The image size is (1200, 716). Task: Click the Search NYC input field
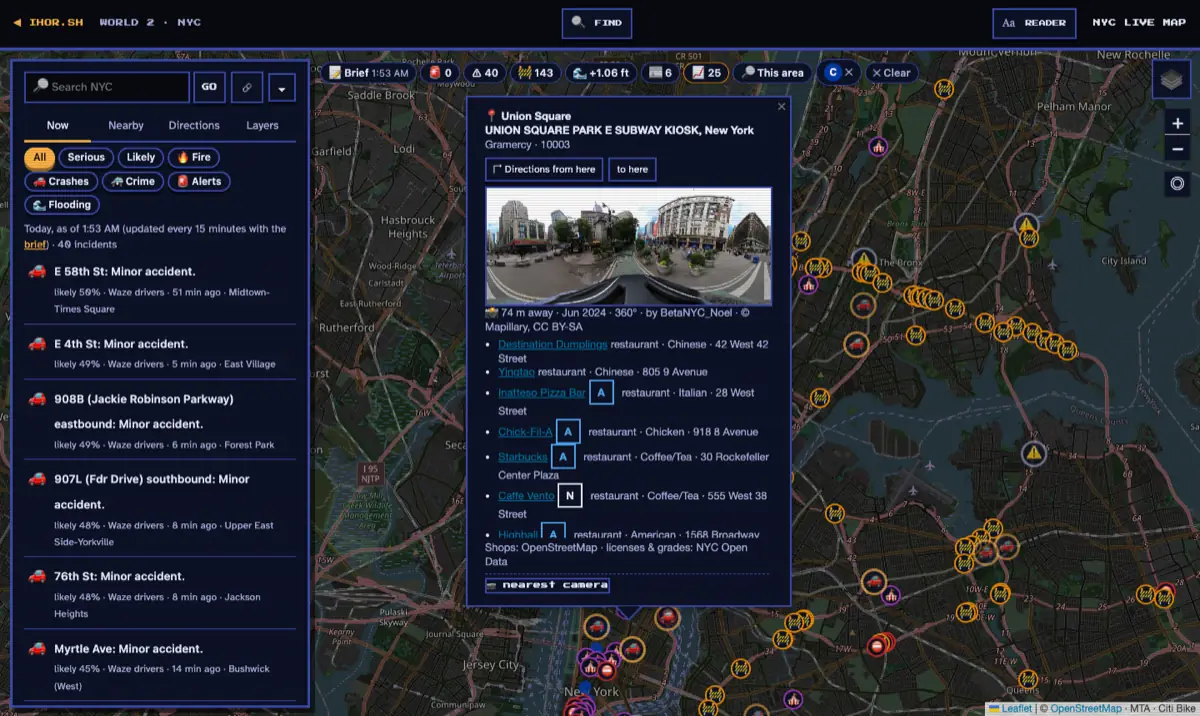pos(107,87)
